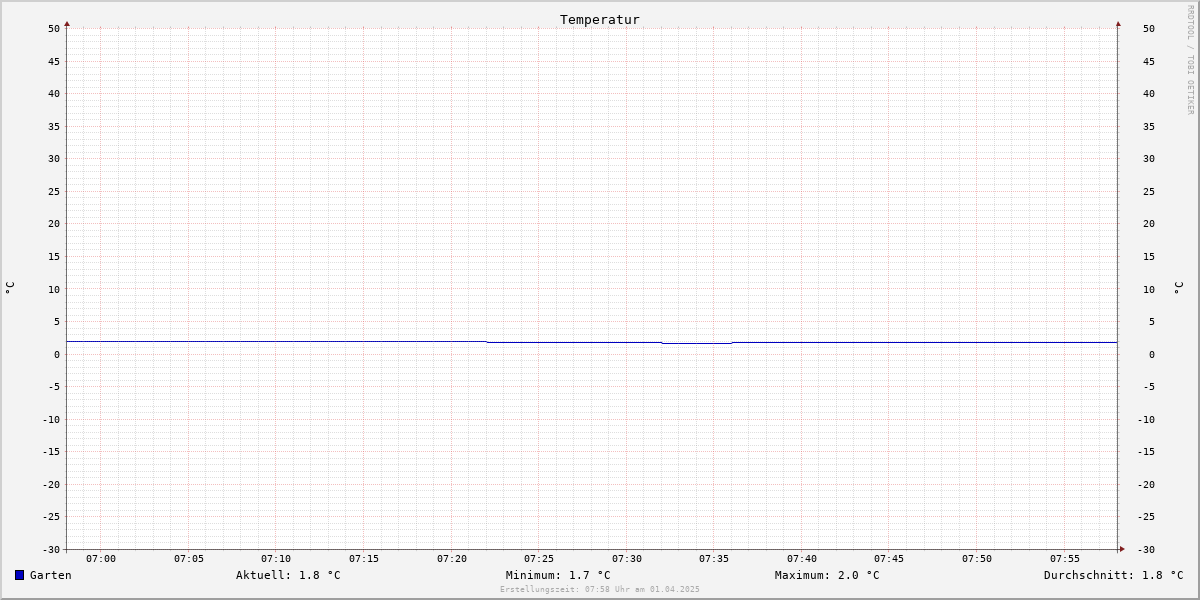Click the vertical RRDTOOL watermark text
This screenshot has height=600, width=1200.
[1190, 60]
